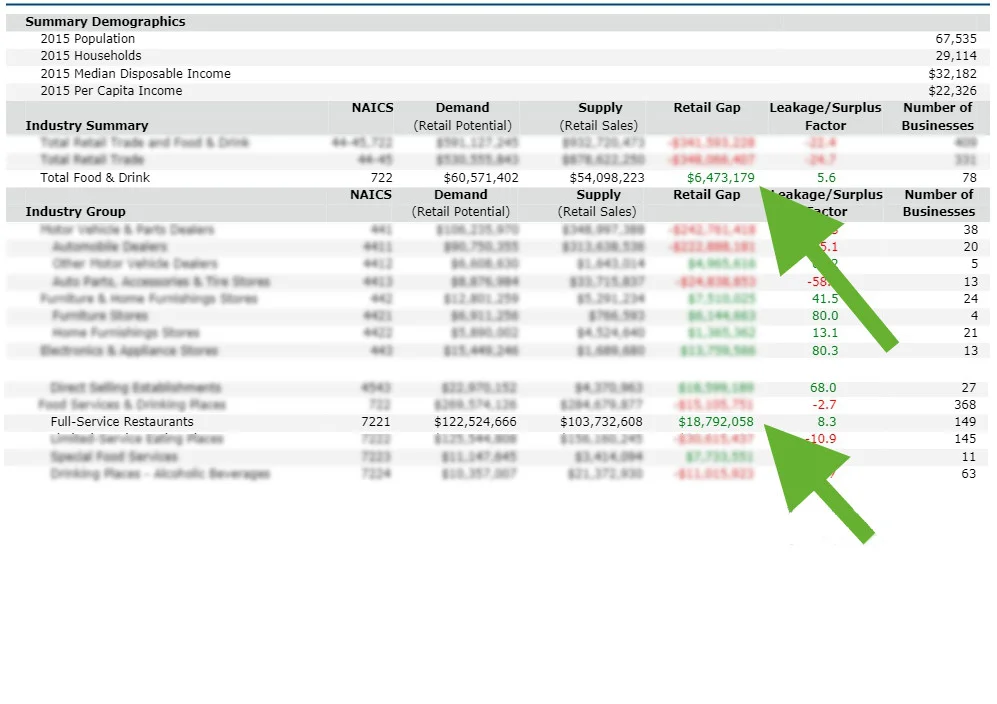The height and width of the screenshot is (704, 997).
Task: Click the Industry Group section heading
Action: tap(76, 212)
